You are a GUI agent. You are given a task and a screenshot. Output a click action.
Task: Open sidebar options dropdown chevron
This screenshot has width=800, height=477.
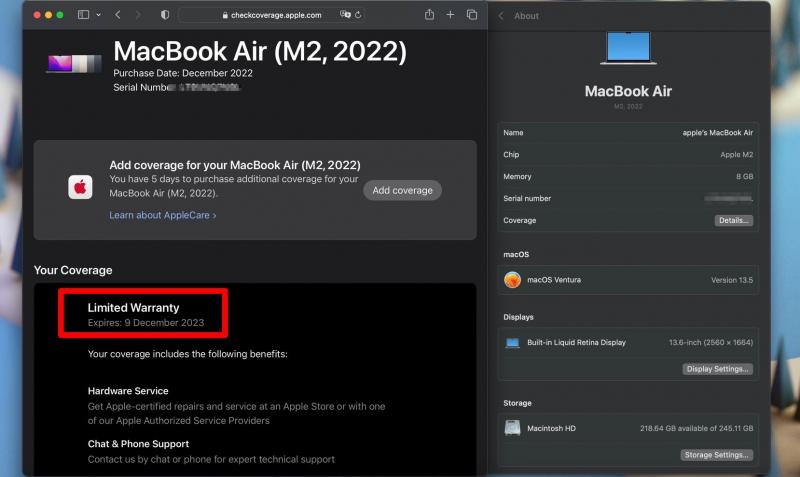pyautogui.click(x=98, y=15)
